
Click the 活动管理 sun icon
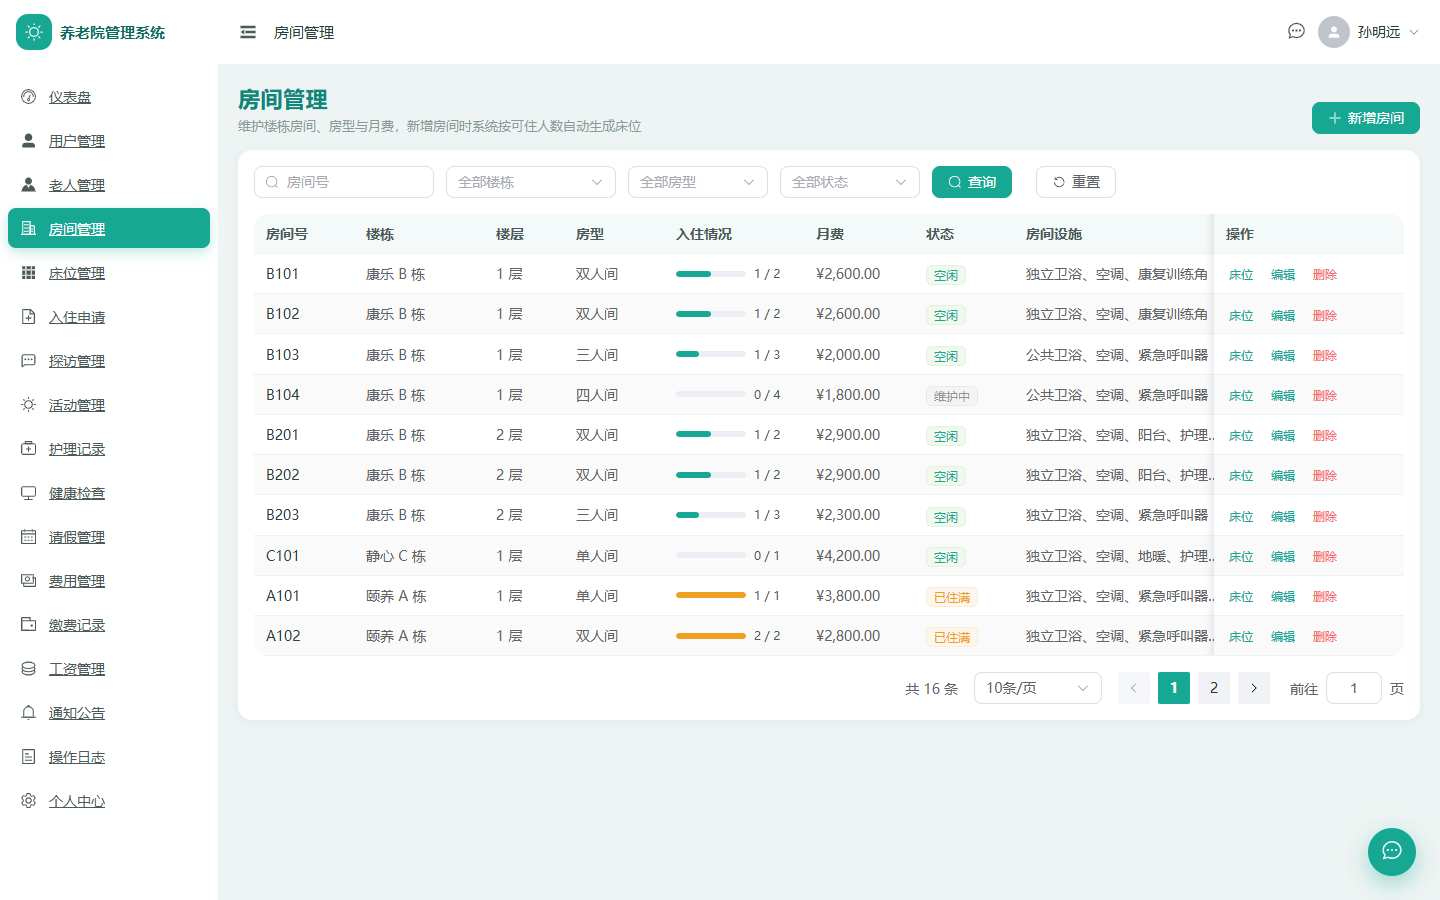(29, 405)
